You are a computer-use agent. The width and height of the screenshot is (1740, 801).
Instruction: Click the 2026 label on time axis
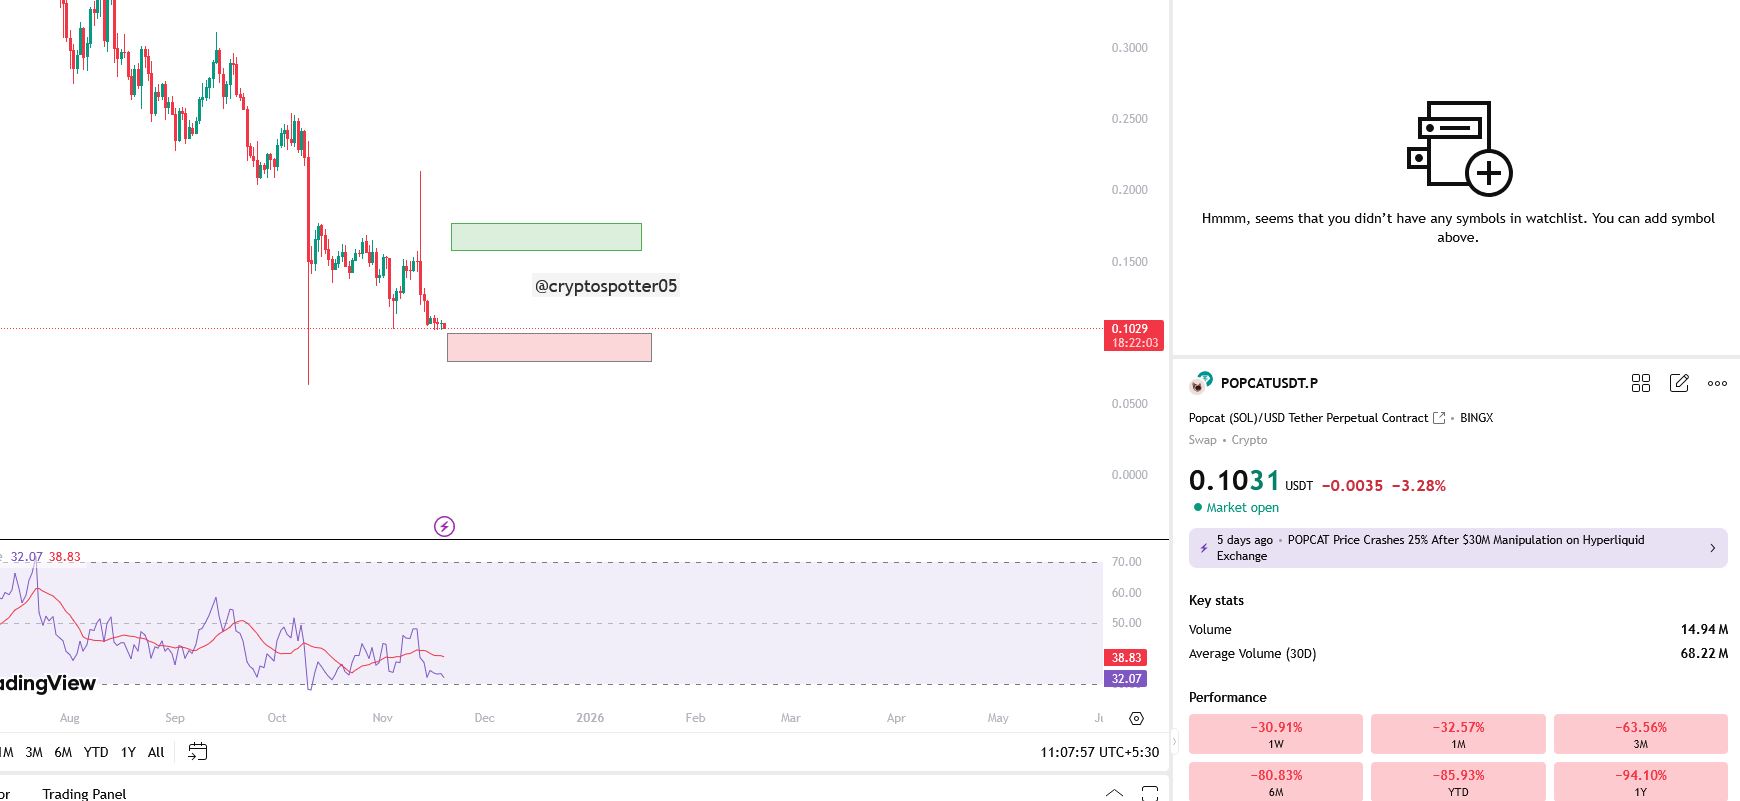(x=590, y=718)
